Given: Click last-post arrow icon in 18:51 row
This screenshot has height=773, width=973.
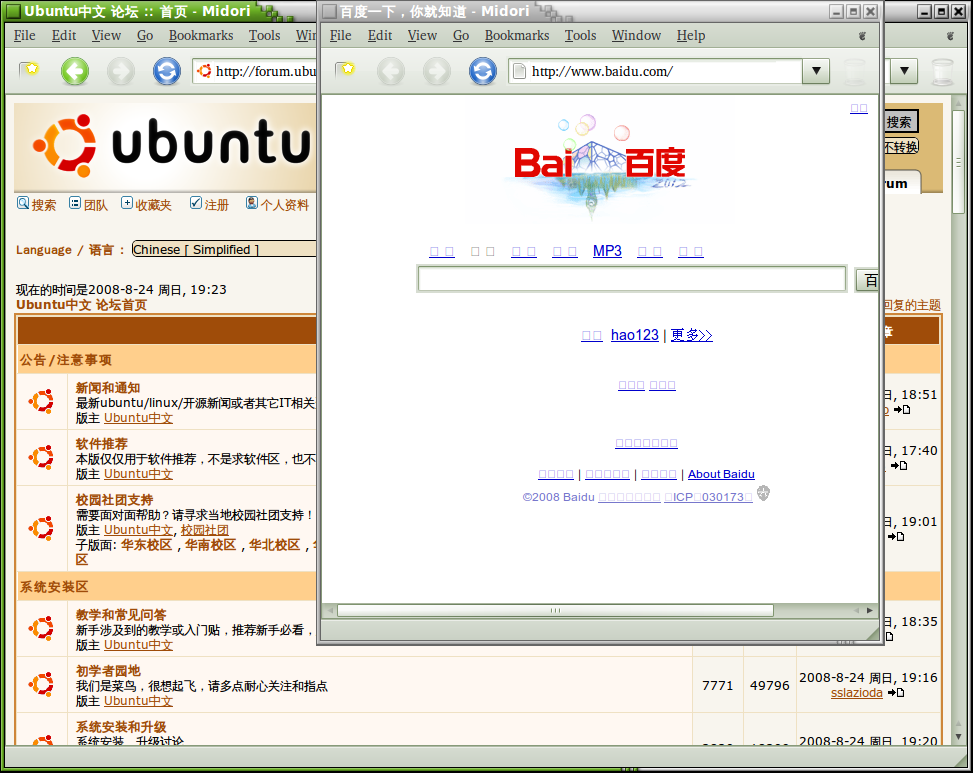Looking at the screenshot, I should click(x=902, y=409).
